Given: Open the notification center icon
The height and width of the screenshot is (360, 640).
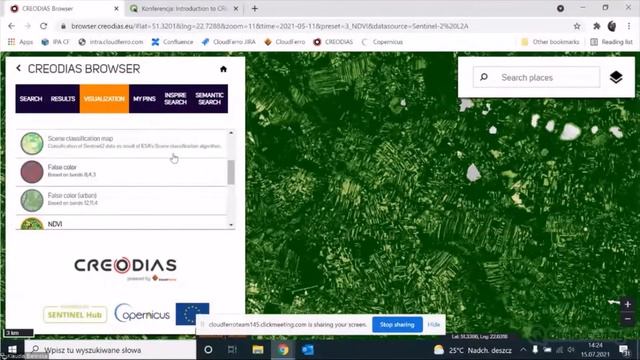Looking at the screenshot, I should click(624, 350).
